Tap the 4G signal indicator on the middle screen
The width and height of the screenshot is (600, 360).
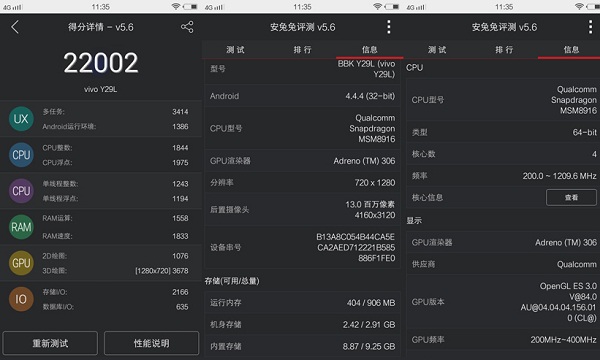(x=214, y=7)
